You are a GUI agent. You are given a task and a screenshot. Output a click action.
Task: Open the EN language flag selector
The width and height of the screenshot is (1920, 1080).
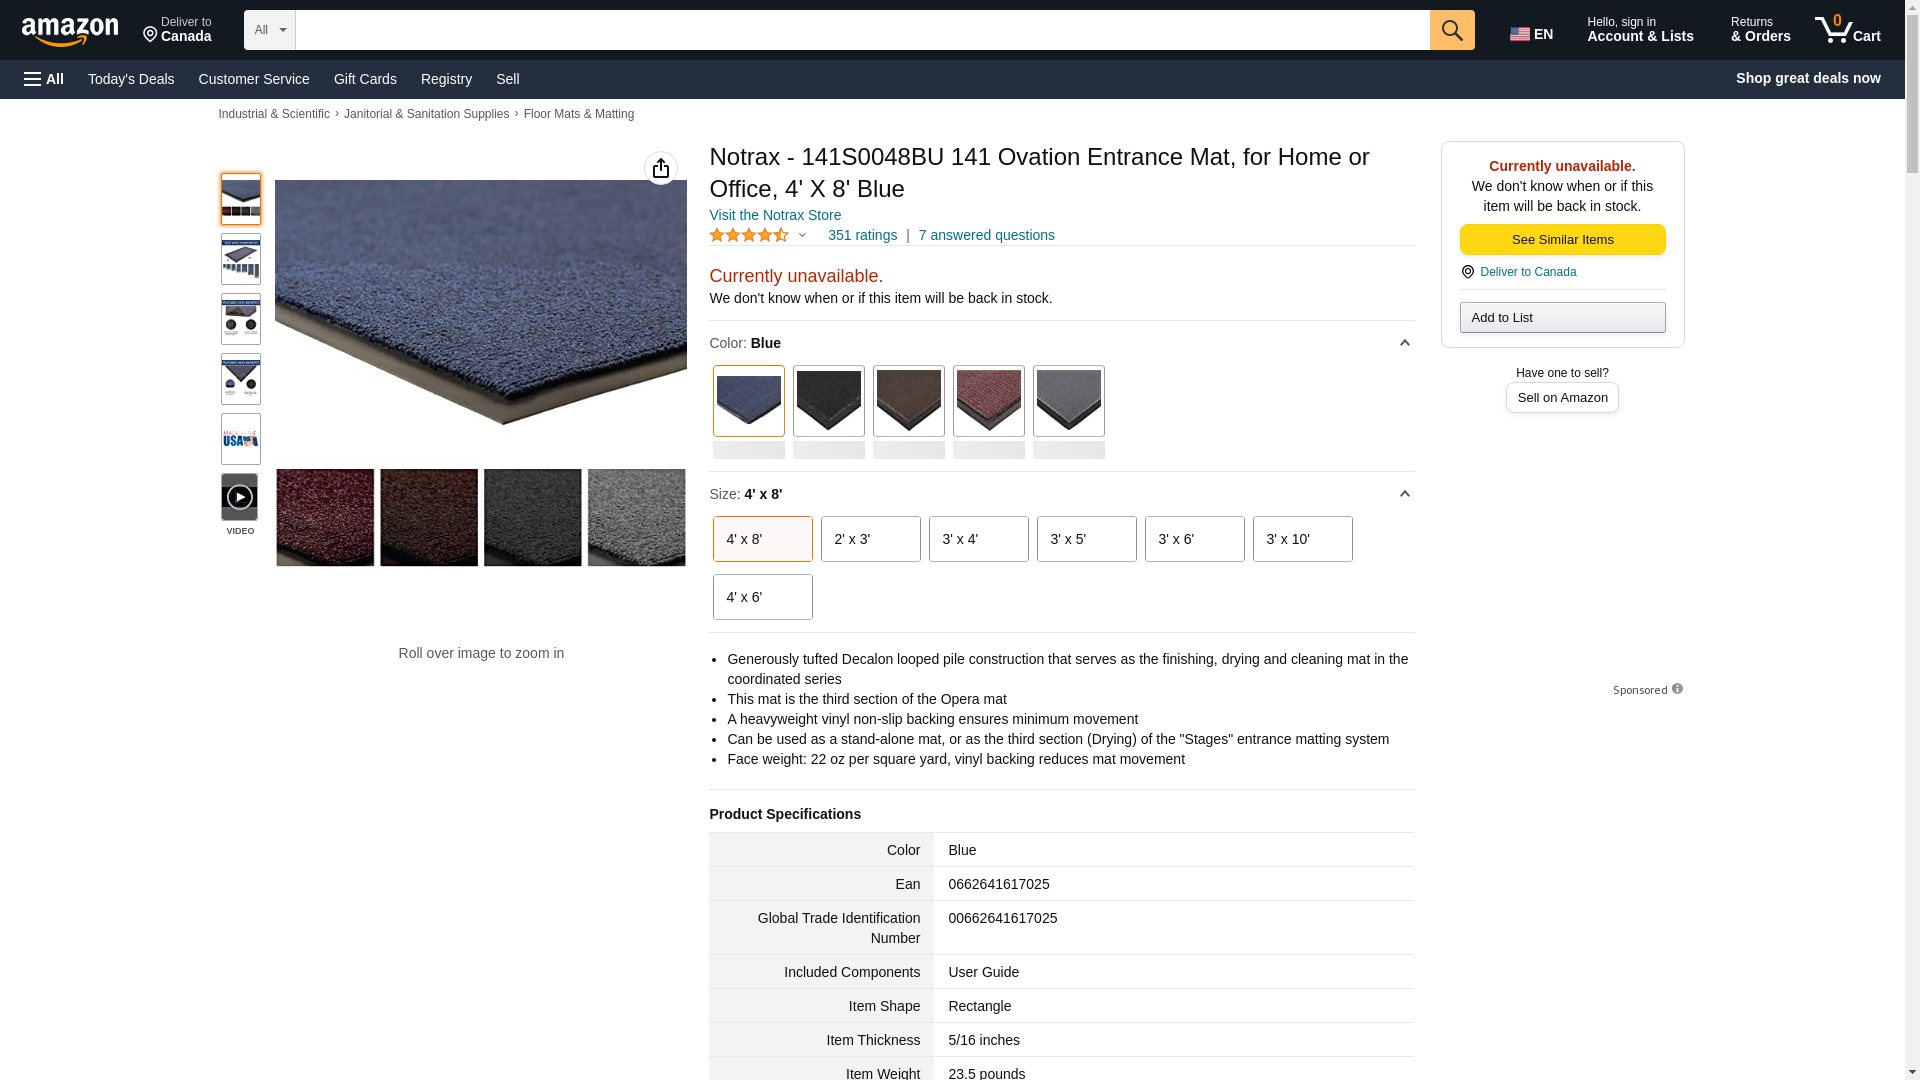click(x=1531, y=34)
